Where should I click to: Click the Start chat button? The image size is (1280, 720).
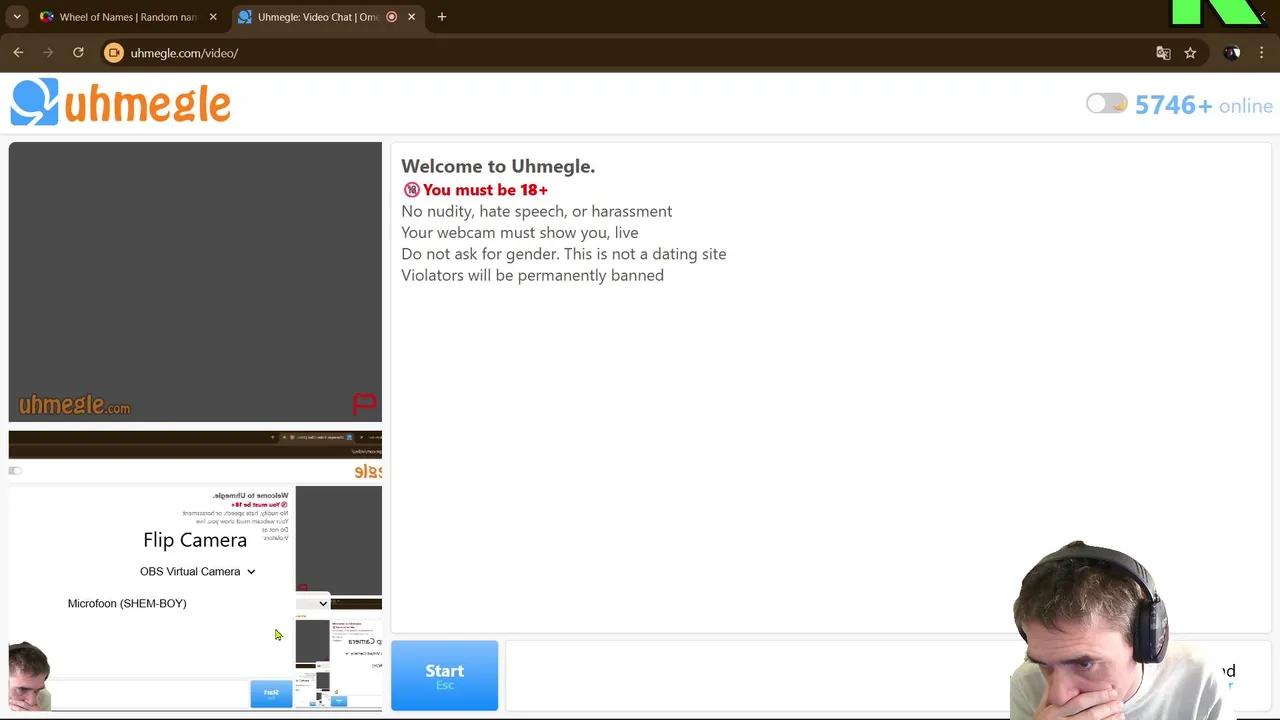click(444, 676)
